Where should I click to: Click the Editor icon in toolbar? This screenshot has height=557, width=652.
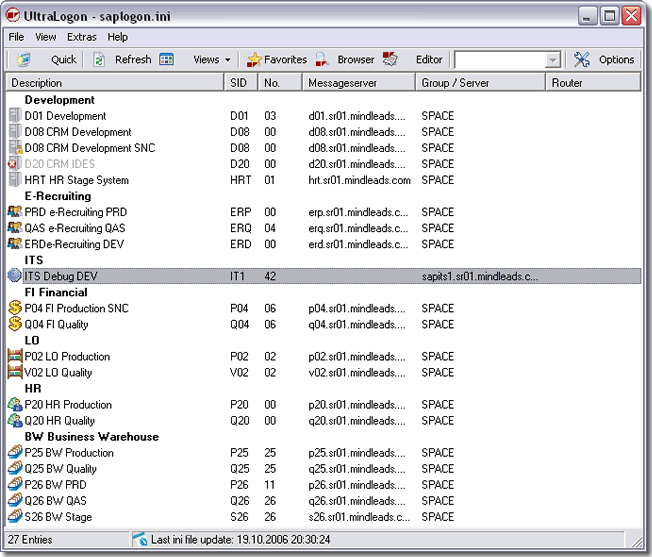390,59
